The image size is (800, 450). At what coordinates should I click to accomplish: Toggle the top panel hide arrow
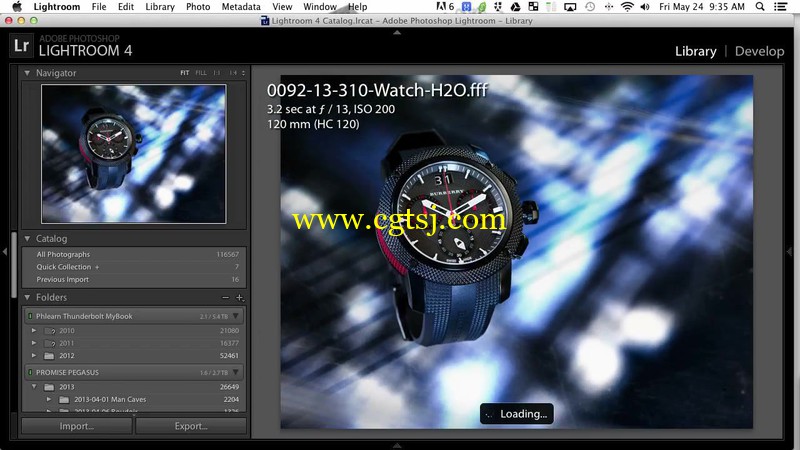click(x=397, y=32)
